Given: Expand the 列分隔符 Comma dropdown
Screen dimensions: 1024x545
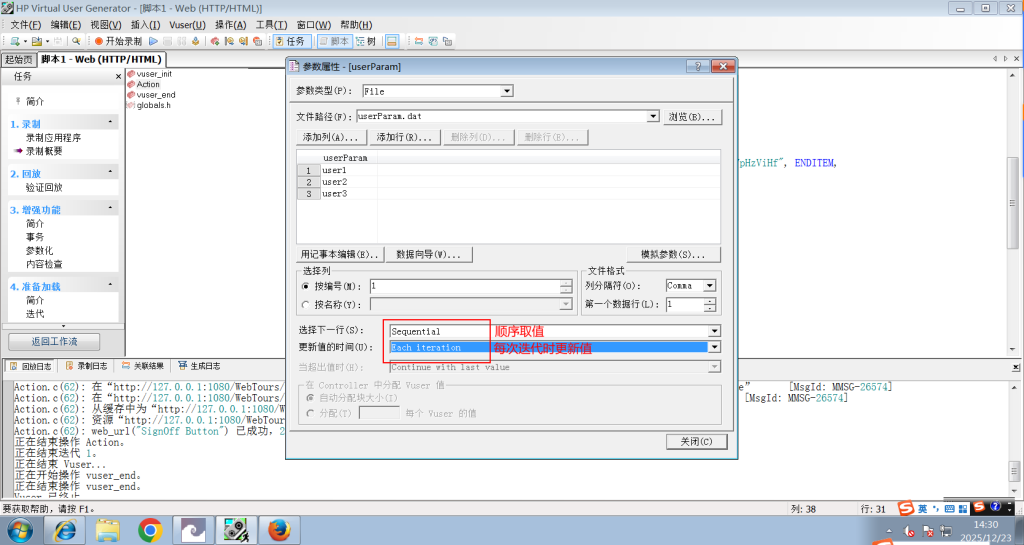Looking at the screenshot, I should pyautogui.click(x=710, y=286).
